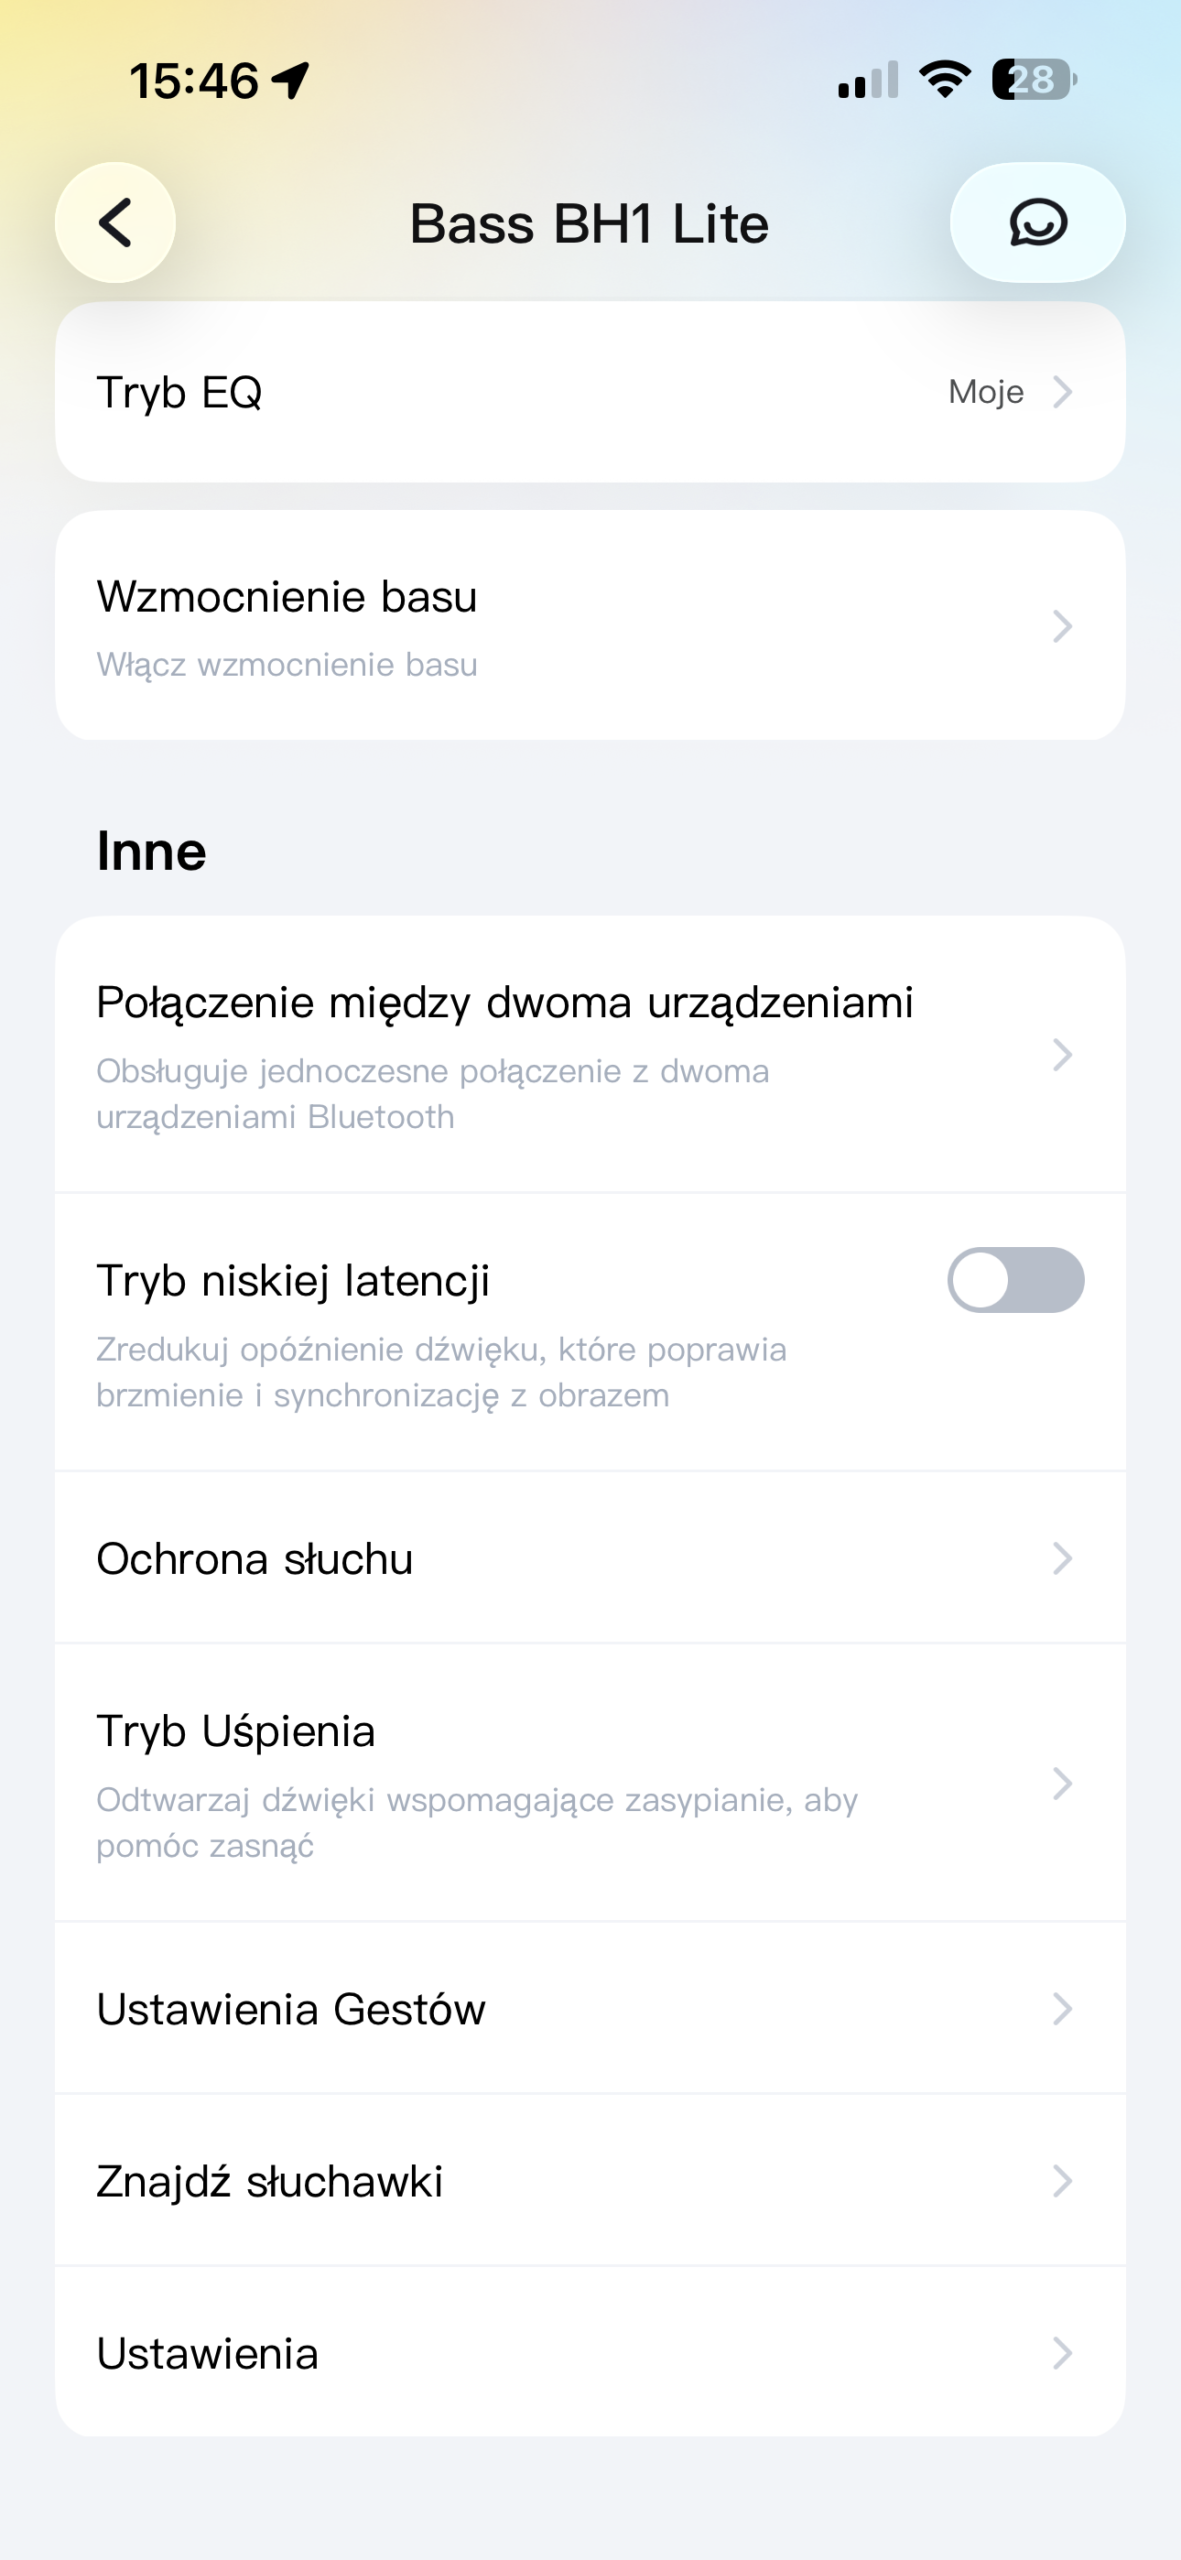
Task: Open Ustawienia Gestów menu item
Action: point(291,2009)
